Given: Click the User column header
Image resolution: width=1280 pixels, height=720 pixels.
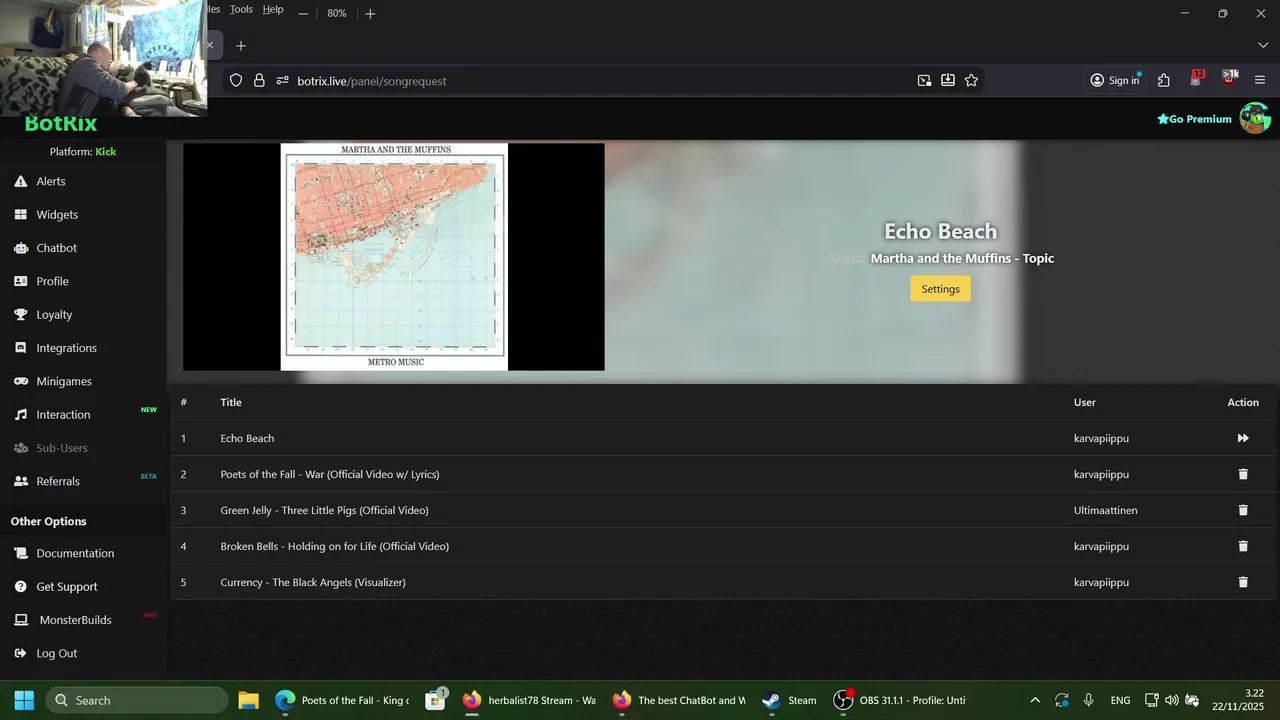Looking at the screenshot, I should (x=1084, y=402).
